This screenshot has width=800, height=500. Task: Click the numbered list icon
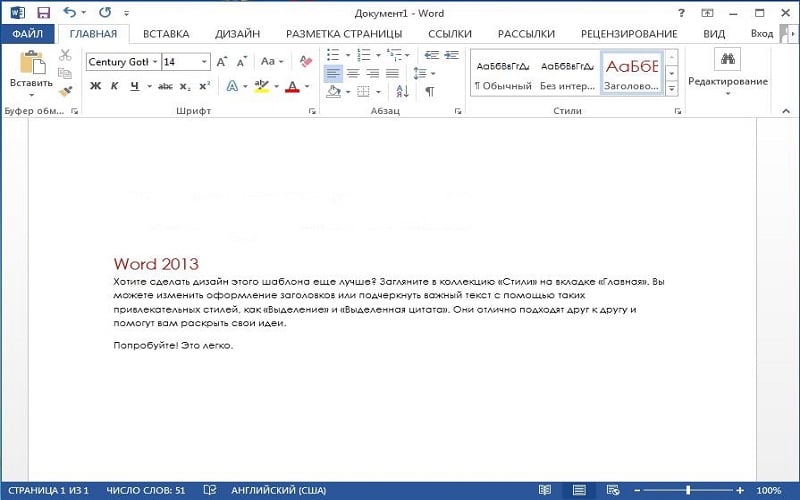(364, 55)
